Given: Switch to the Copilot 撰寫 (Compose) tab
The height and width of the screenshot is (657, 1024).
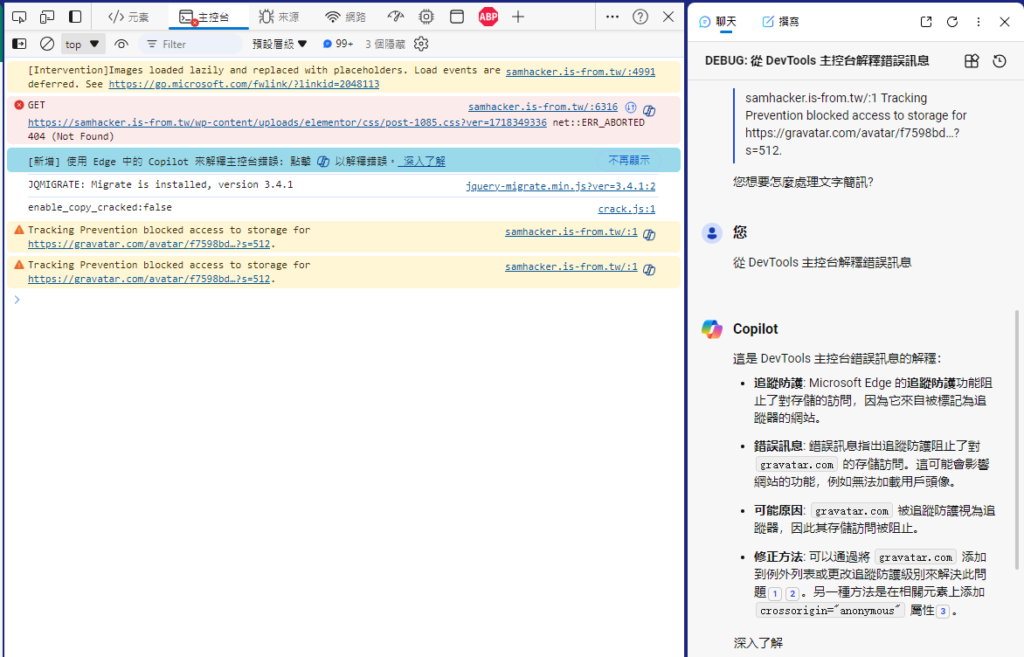Looking at the screenshot, I should click(x=781, y=22).
